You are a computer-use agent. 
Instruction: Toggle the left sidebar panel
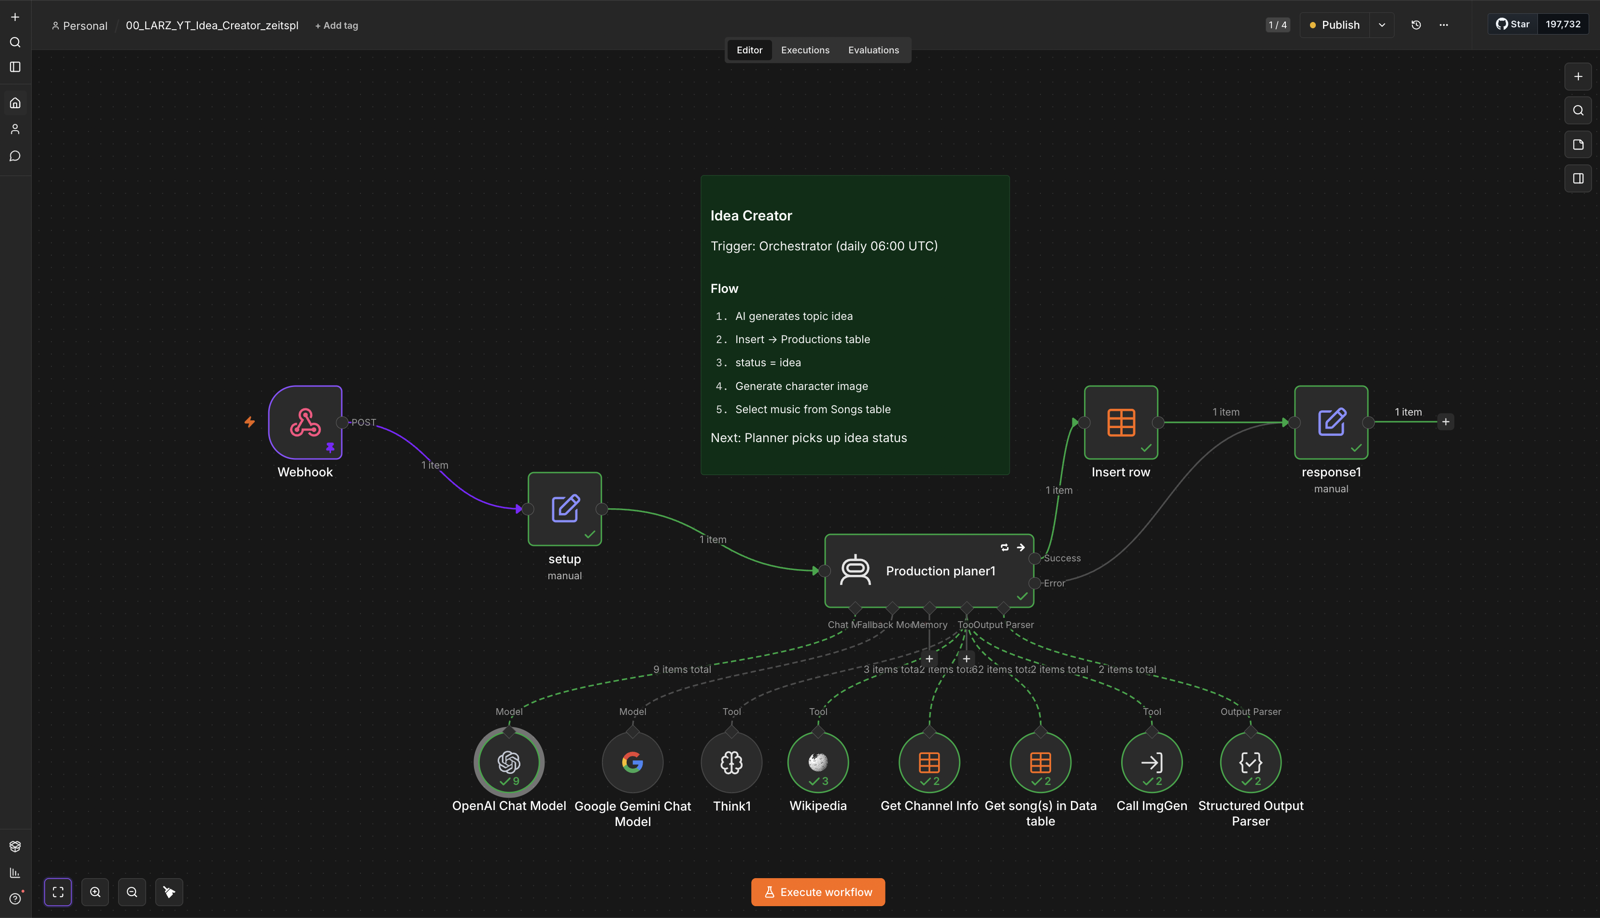click(15, 67)
